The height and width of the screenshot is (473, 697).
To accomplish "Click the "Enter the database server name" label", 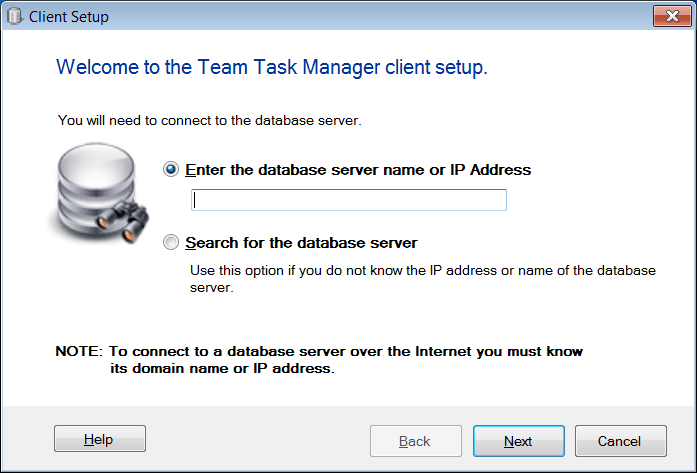I will tap(358, 170).
